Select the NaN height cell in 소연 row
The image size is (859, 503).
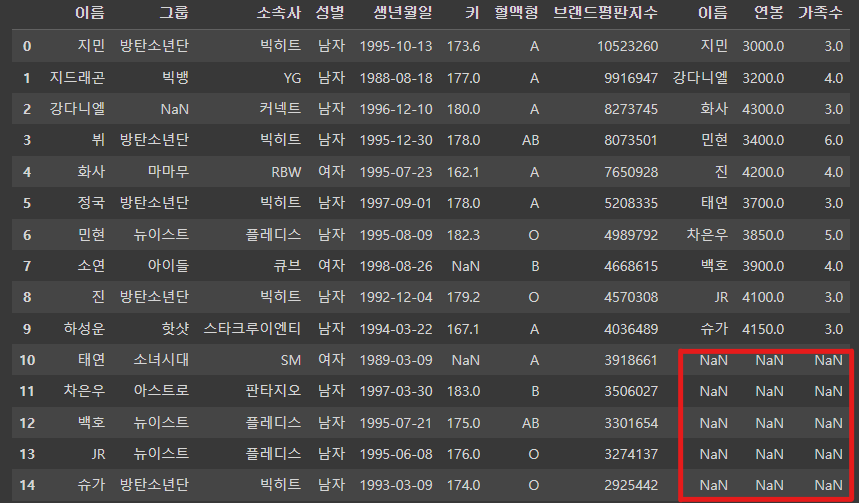tap(466, 266)
